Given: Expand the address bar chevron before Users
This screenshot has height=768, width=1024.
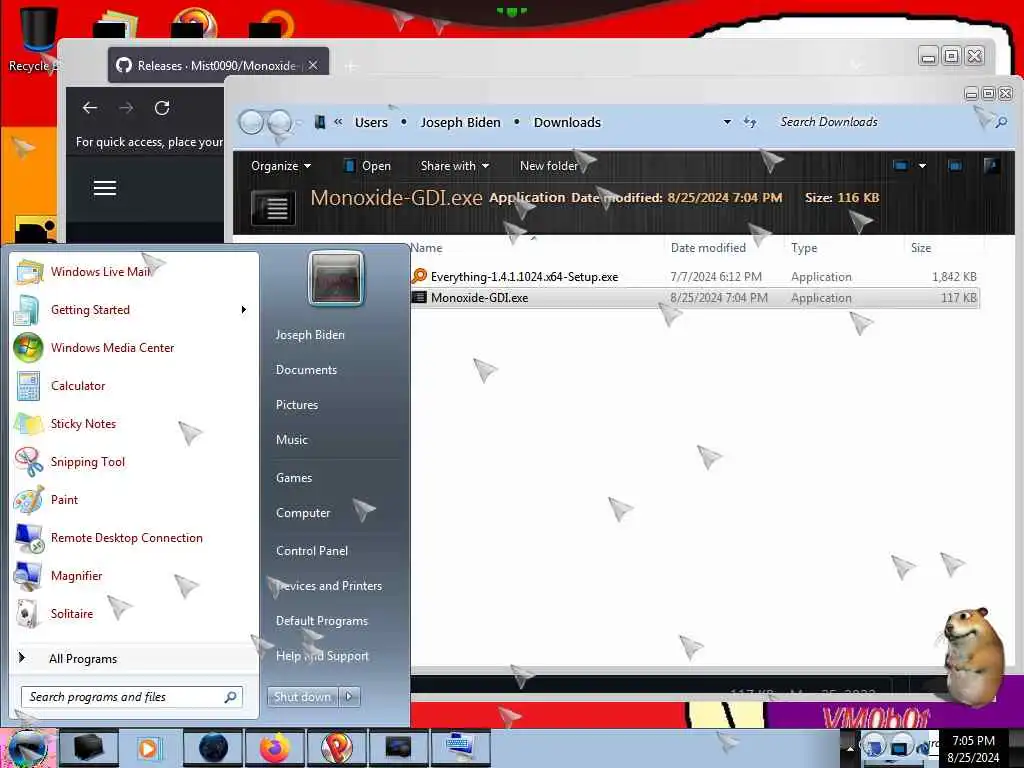Looking at the screenshot, I should pyautogui.click(x=338, y=122).
